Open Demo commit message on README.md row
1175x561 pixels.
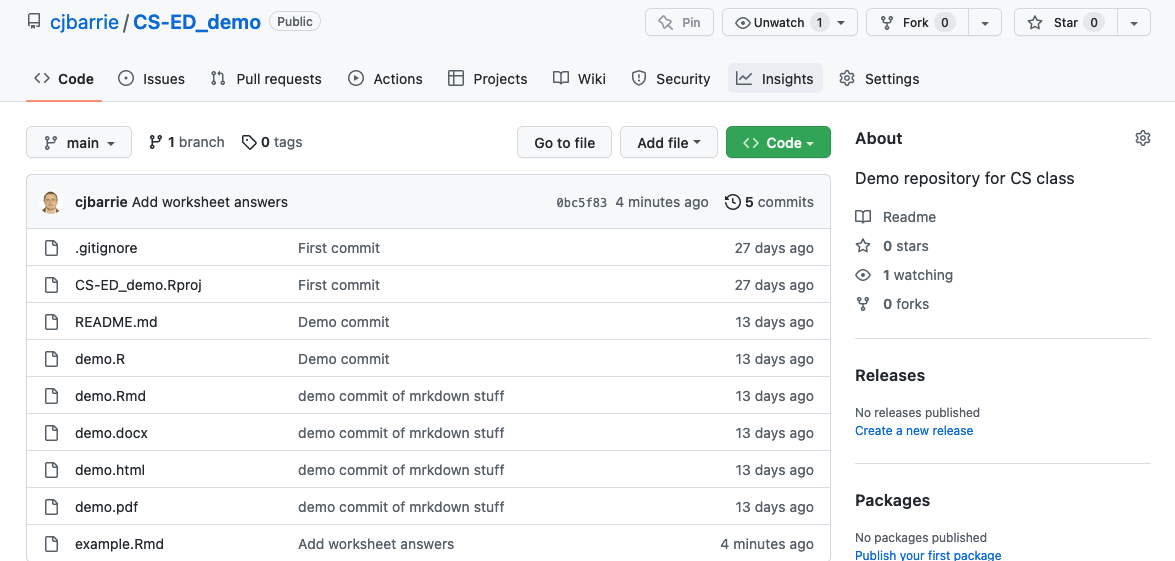pos(343,322)
